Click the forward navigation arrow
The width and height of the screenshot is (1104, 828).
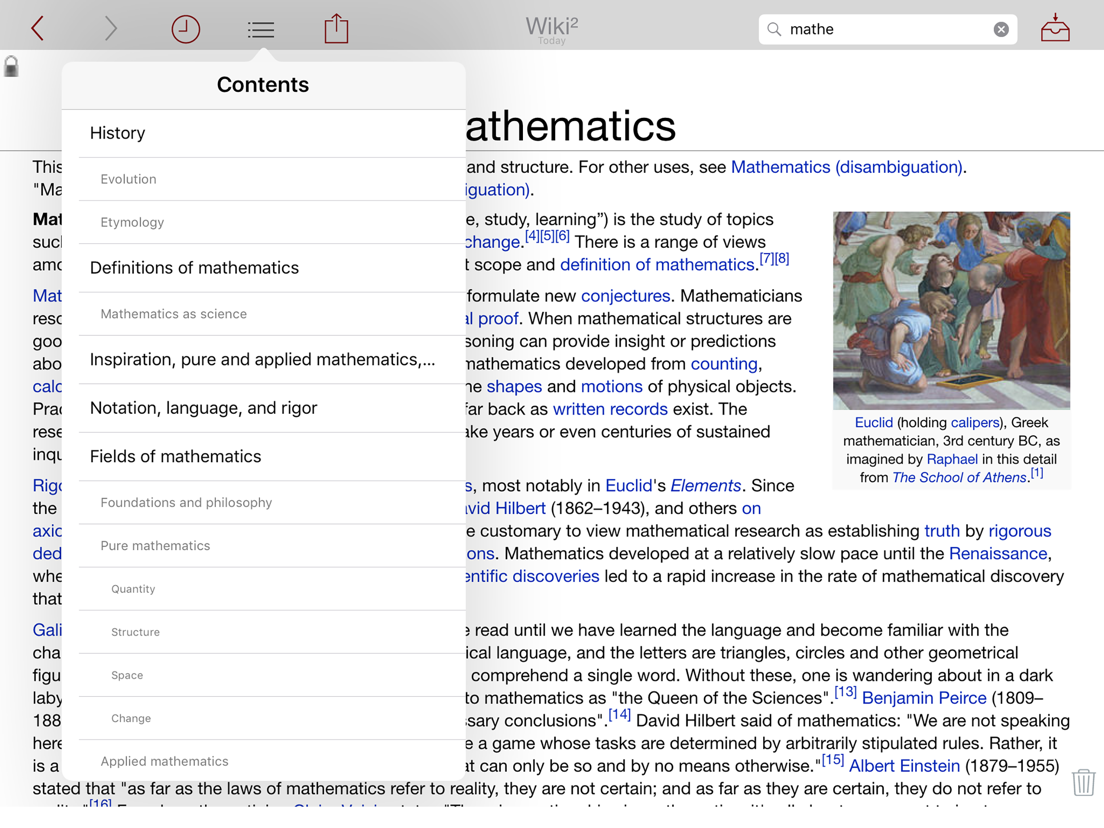[x=110, y=29]
